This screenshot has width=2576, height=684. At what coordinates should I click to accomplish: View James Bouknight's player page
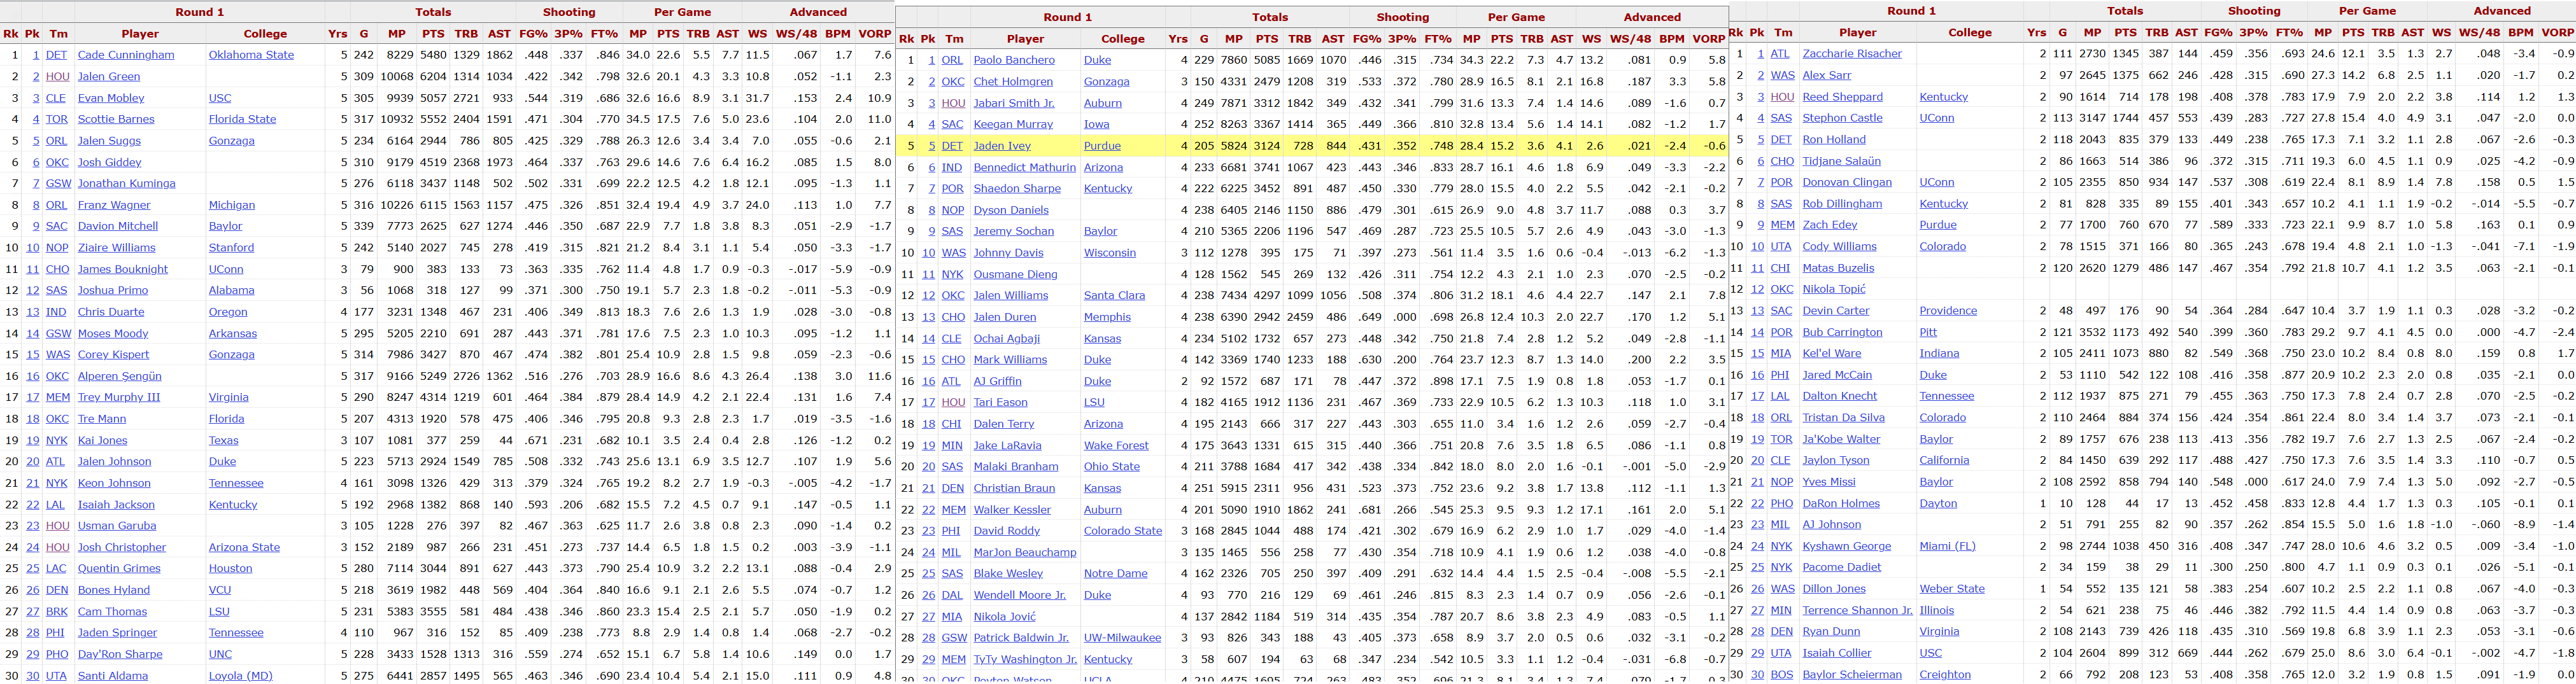click(123, 269)
